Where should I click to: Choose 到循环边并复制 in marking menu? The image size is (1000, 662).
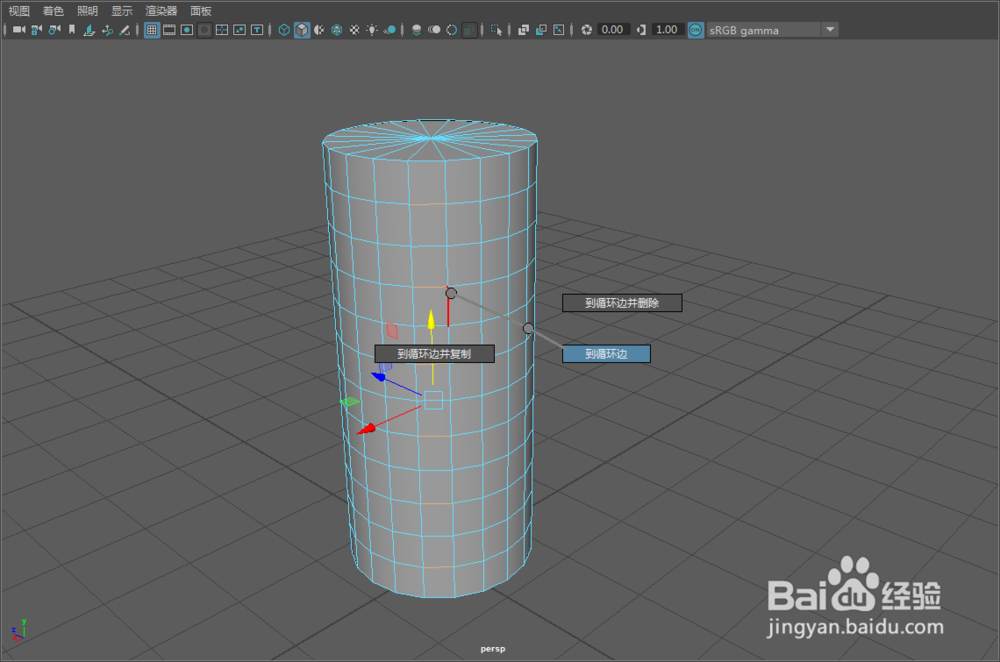click(x=434, y=354)
